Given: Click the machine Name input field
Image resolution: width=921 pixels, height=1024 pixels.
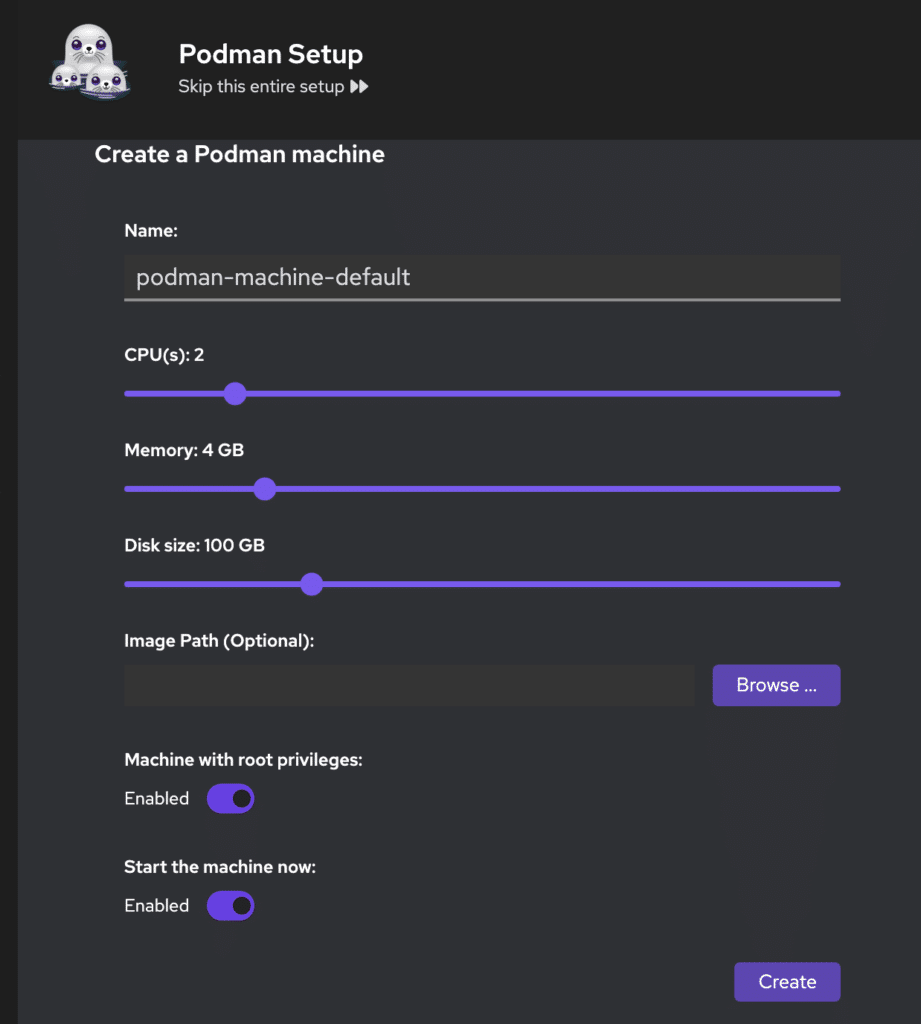Looking at the screenshot, I should [481, 277].
